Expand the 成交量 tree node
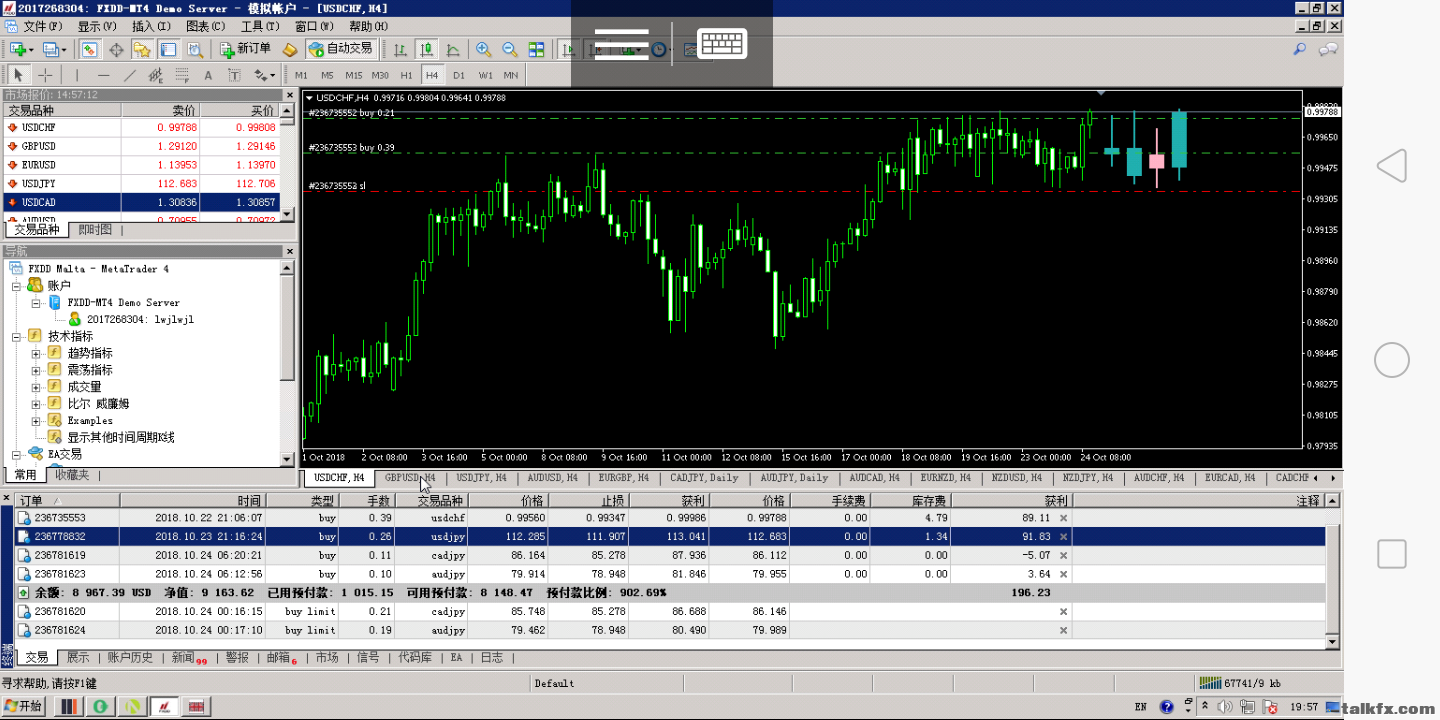 36,387
